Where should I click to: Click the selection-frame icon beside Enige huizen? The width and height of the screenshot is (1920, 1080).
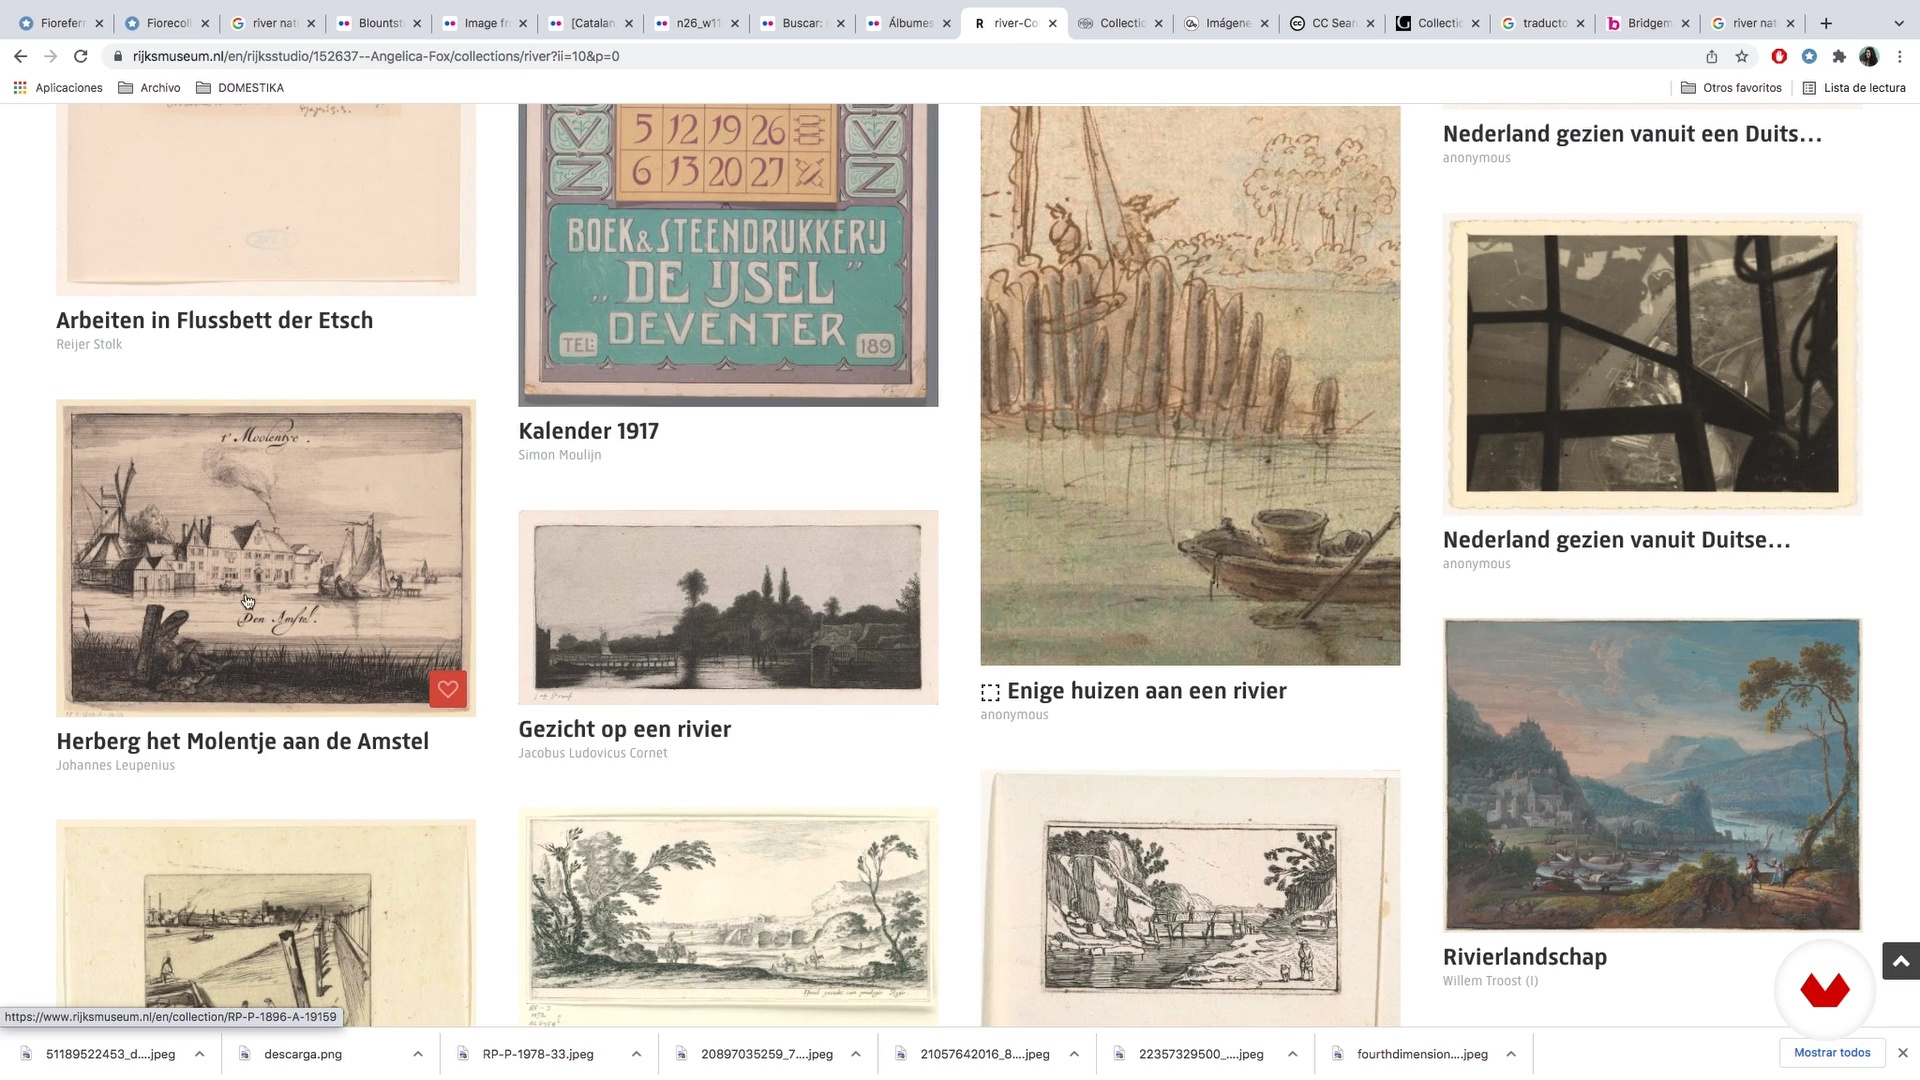click(x=990, y=692)
